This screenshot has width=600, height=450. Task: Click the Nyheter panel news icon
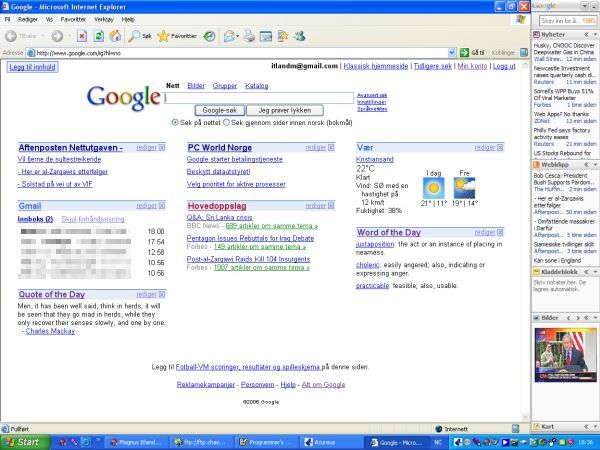536,34
